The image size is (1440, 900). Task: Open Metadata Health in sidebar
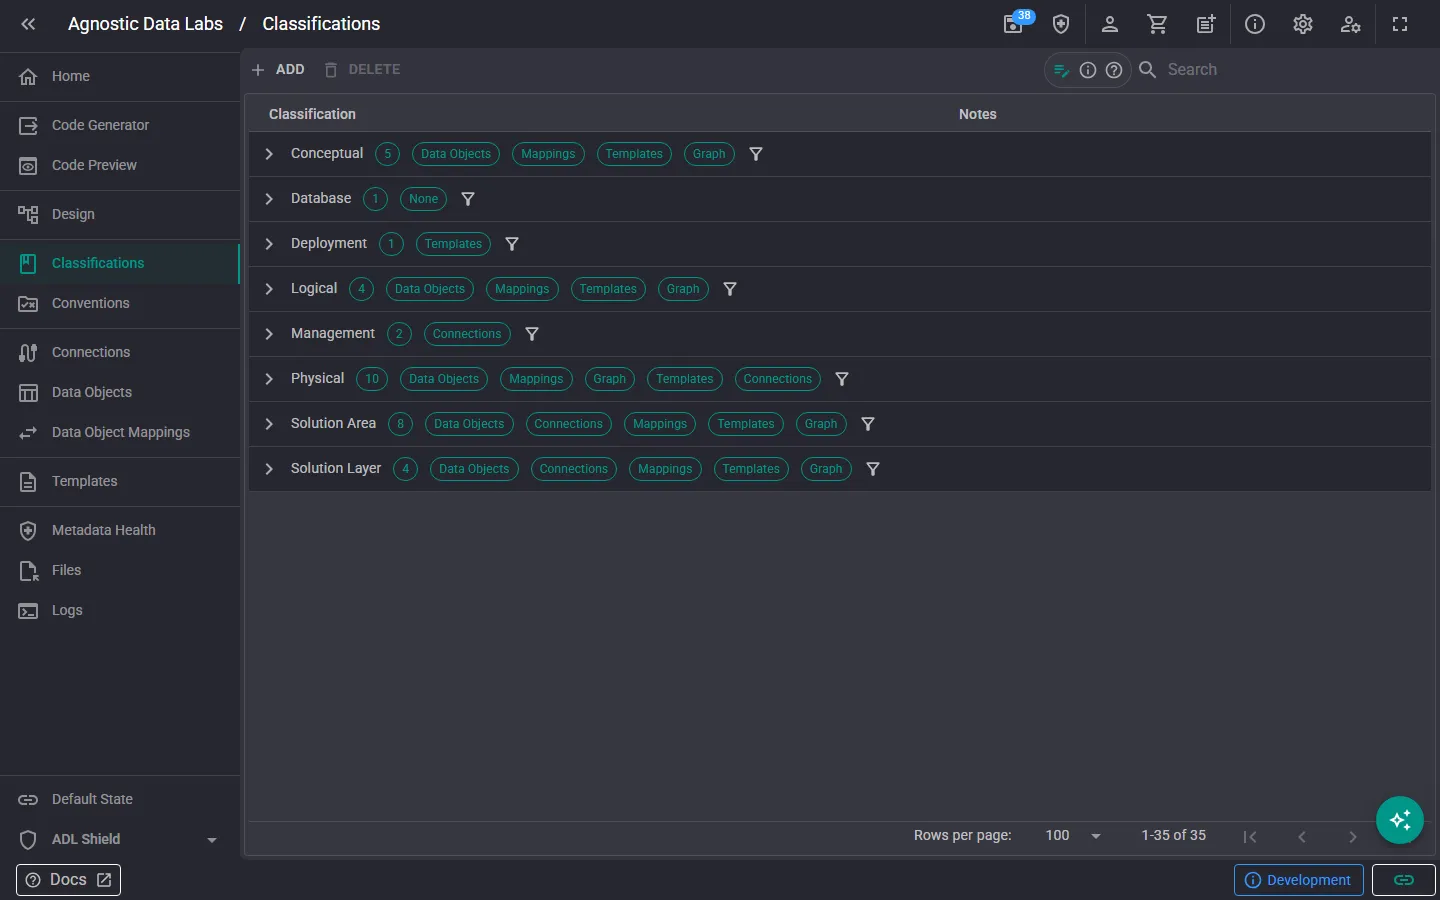click(x=120, y=530)
